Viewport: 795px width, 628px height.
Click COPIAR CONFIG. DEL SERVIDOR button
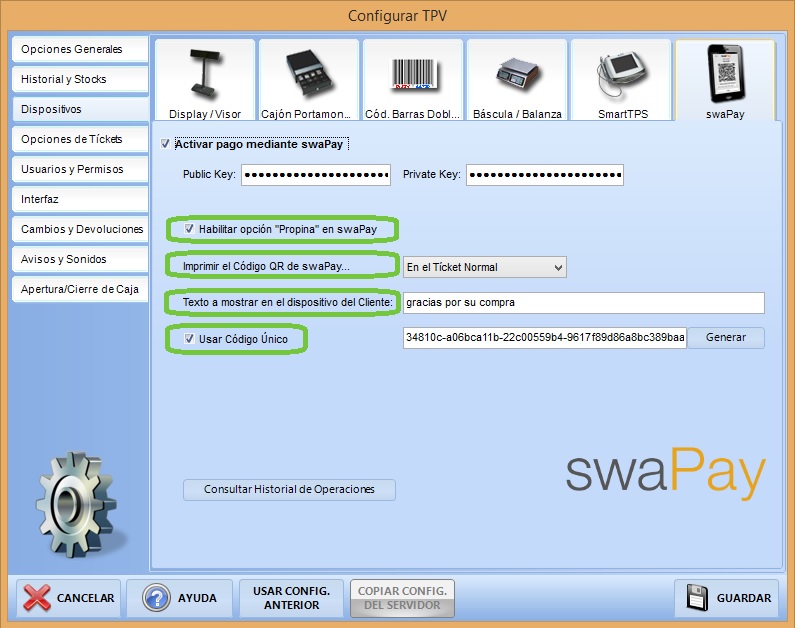coord(403,598)
